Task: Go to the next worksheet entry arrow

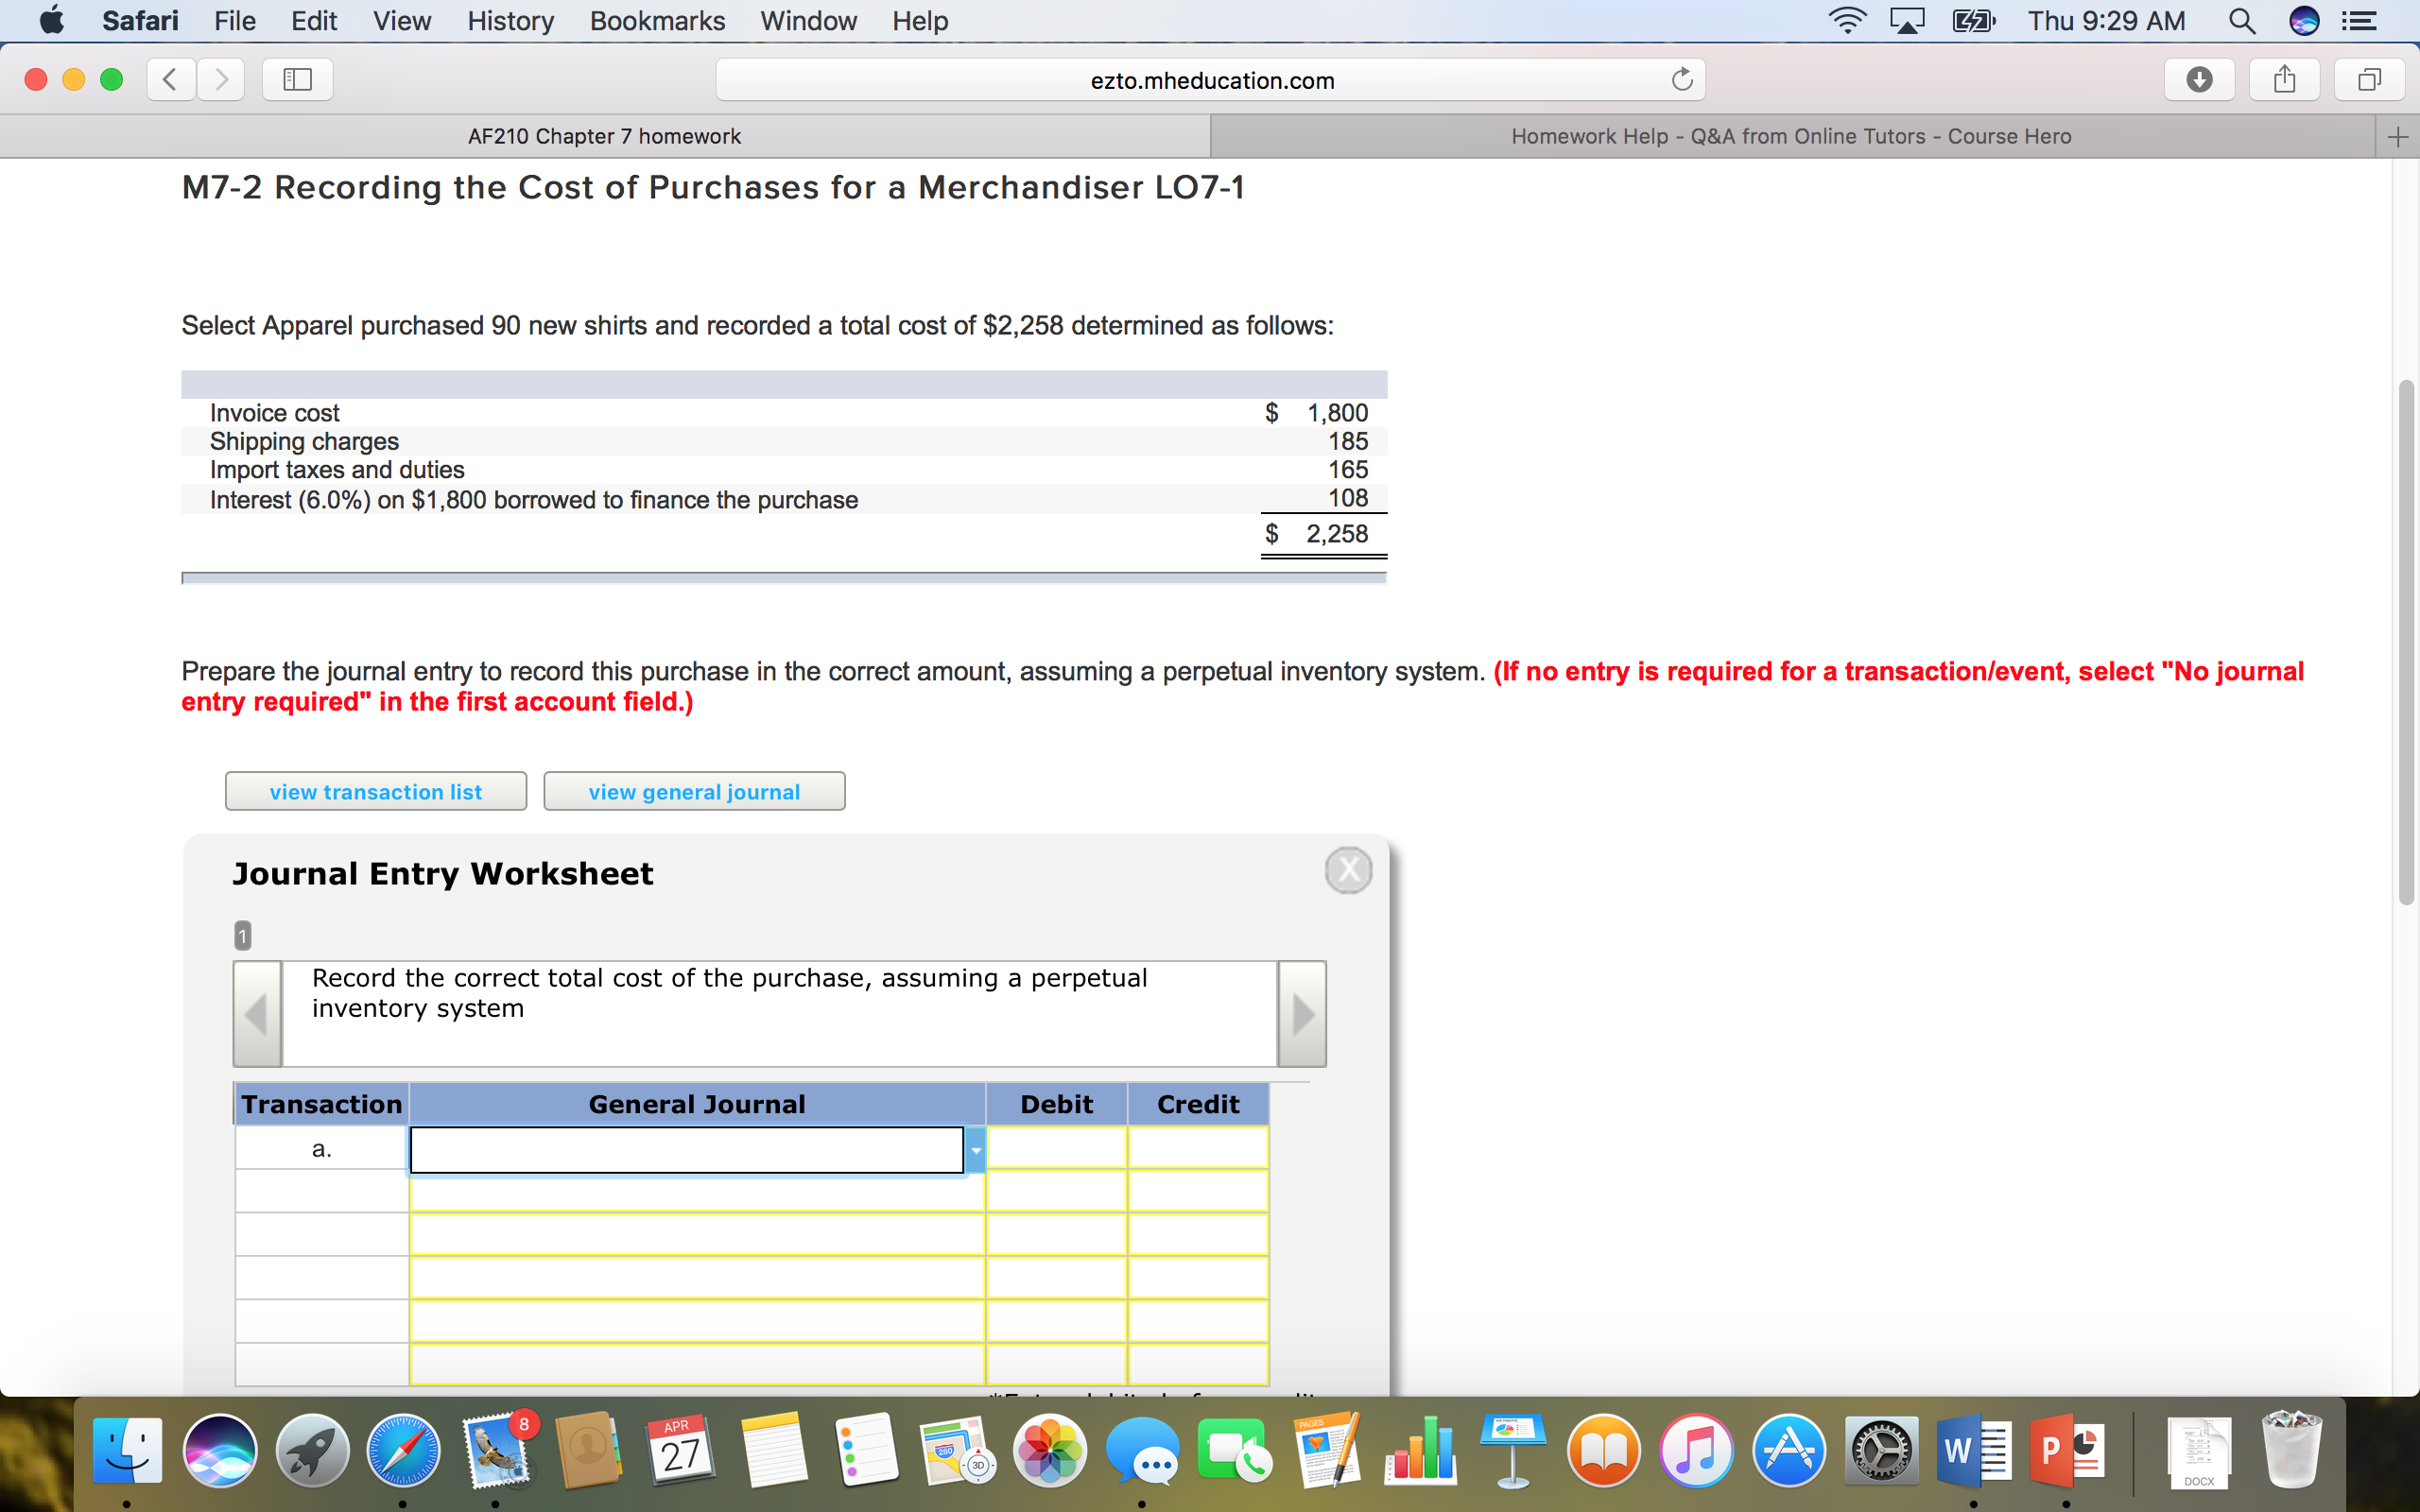Action: (x=1302, y=1014)
